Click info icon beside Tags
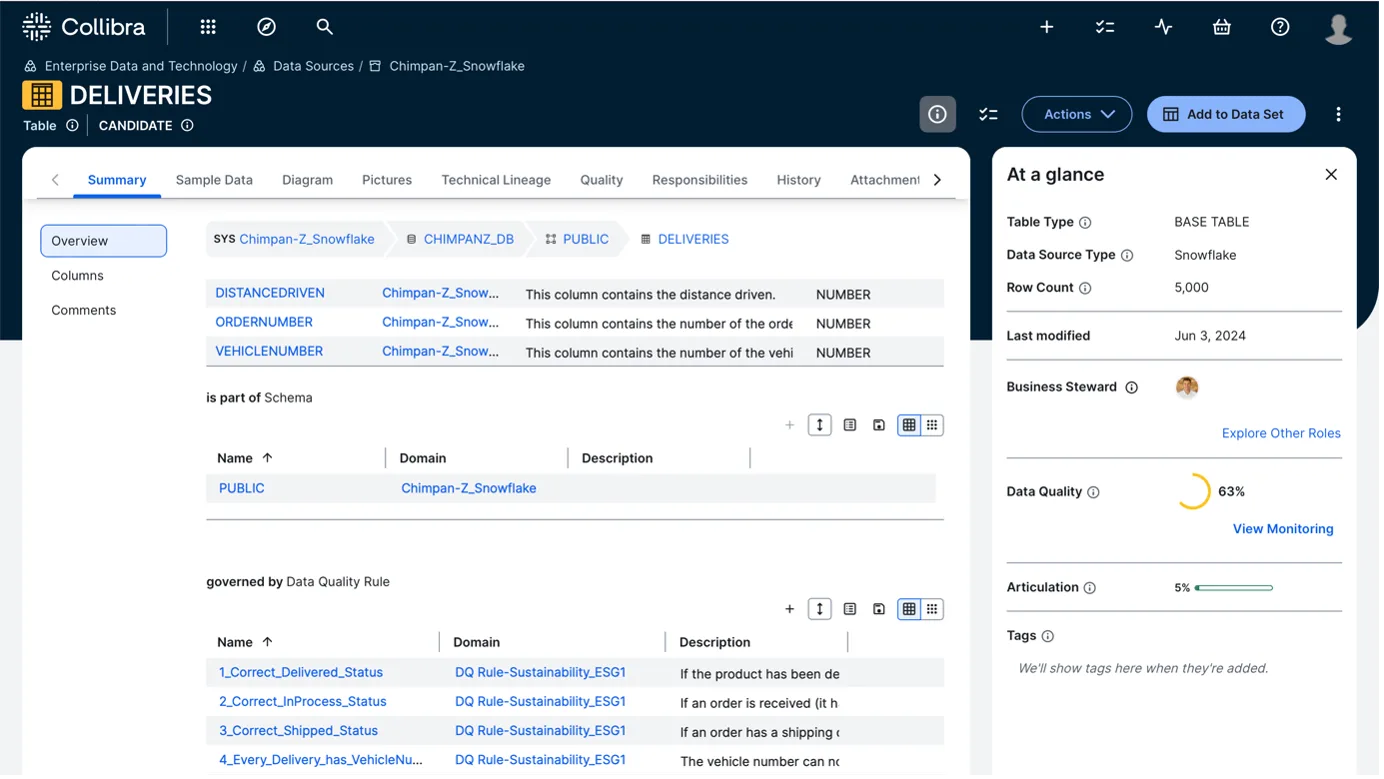Image resolution: width=1384 pixels, height=779 pixels. click(1048, 636)
